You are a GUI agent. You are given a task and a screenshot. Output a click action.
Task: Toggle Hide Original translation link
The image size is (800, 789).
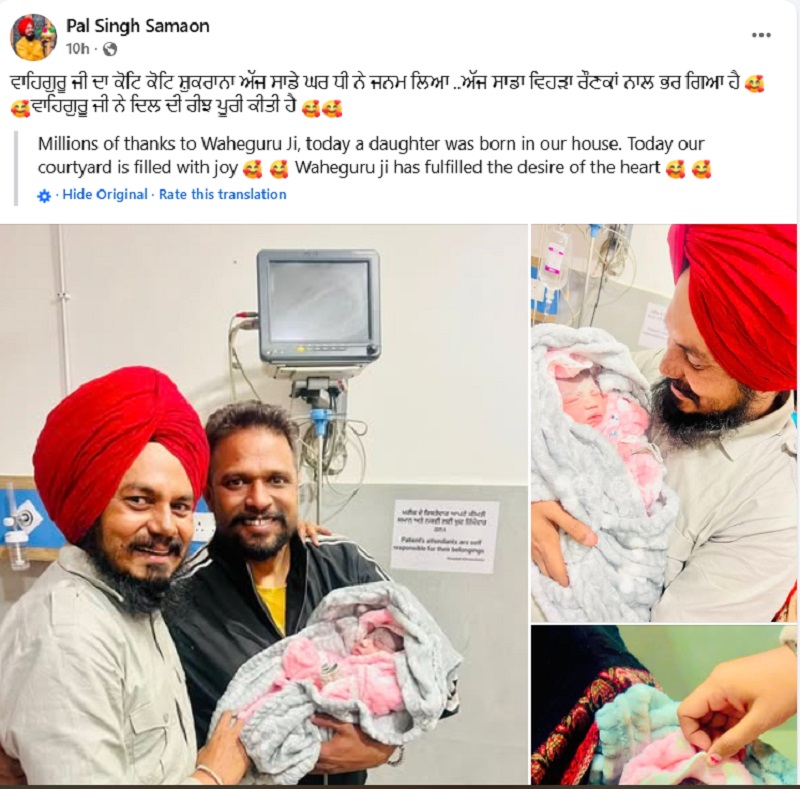pos(105,194)
